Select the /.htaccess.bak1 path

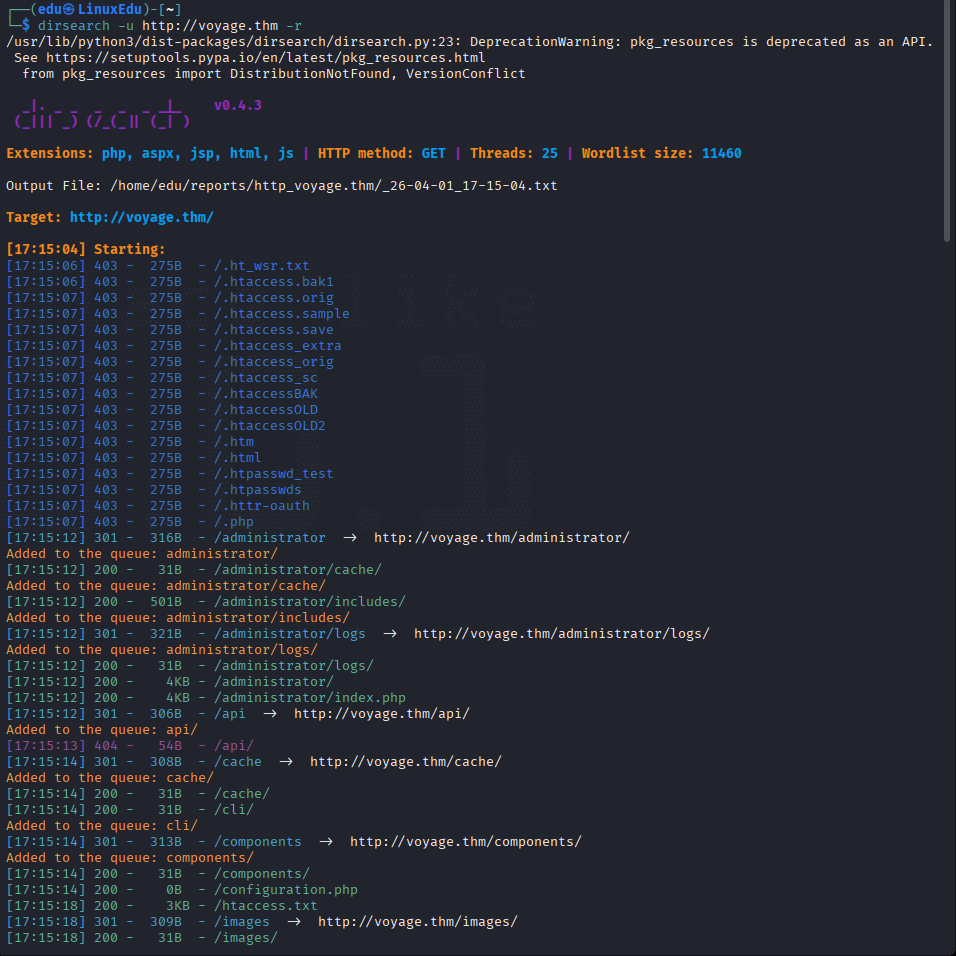tap(274, 282)
